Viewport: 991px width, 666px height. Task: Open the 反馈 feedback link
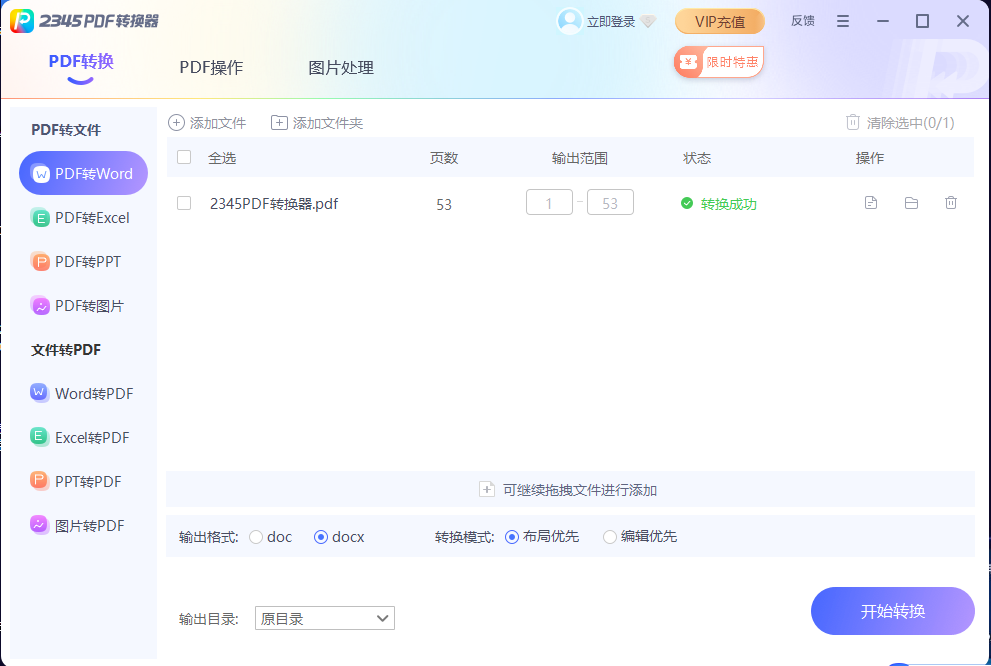pos(803,21)
